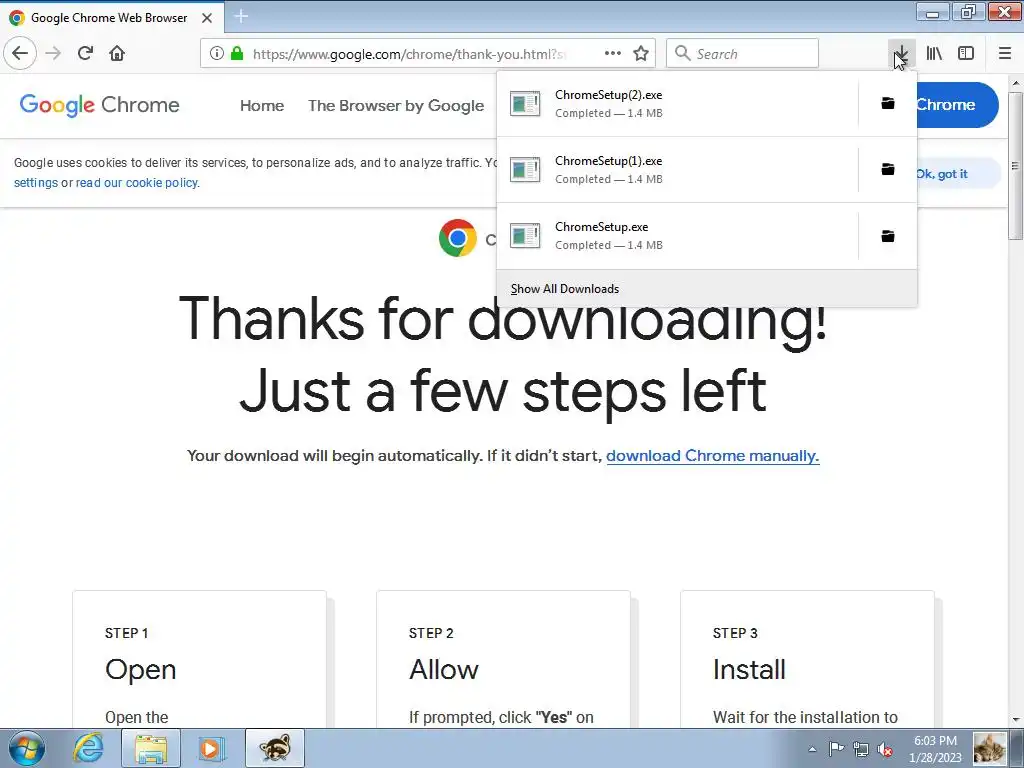Click the STEP 1 Open card

(x=199, y=659)
